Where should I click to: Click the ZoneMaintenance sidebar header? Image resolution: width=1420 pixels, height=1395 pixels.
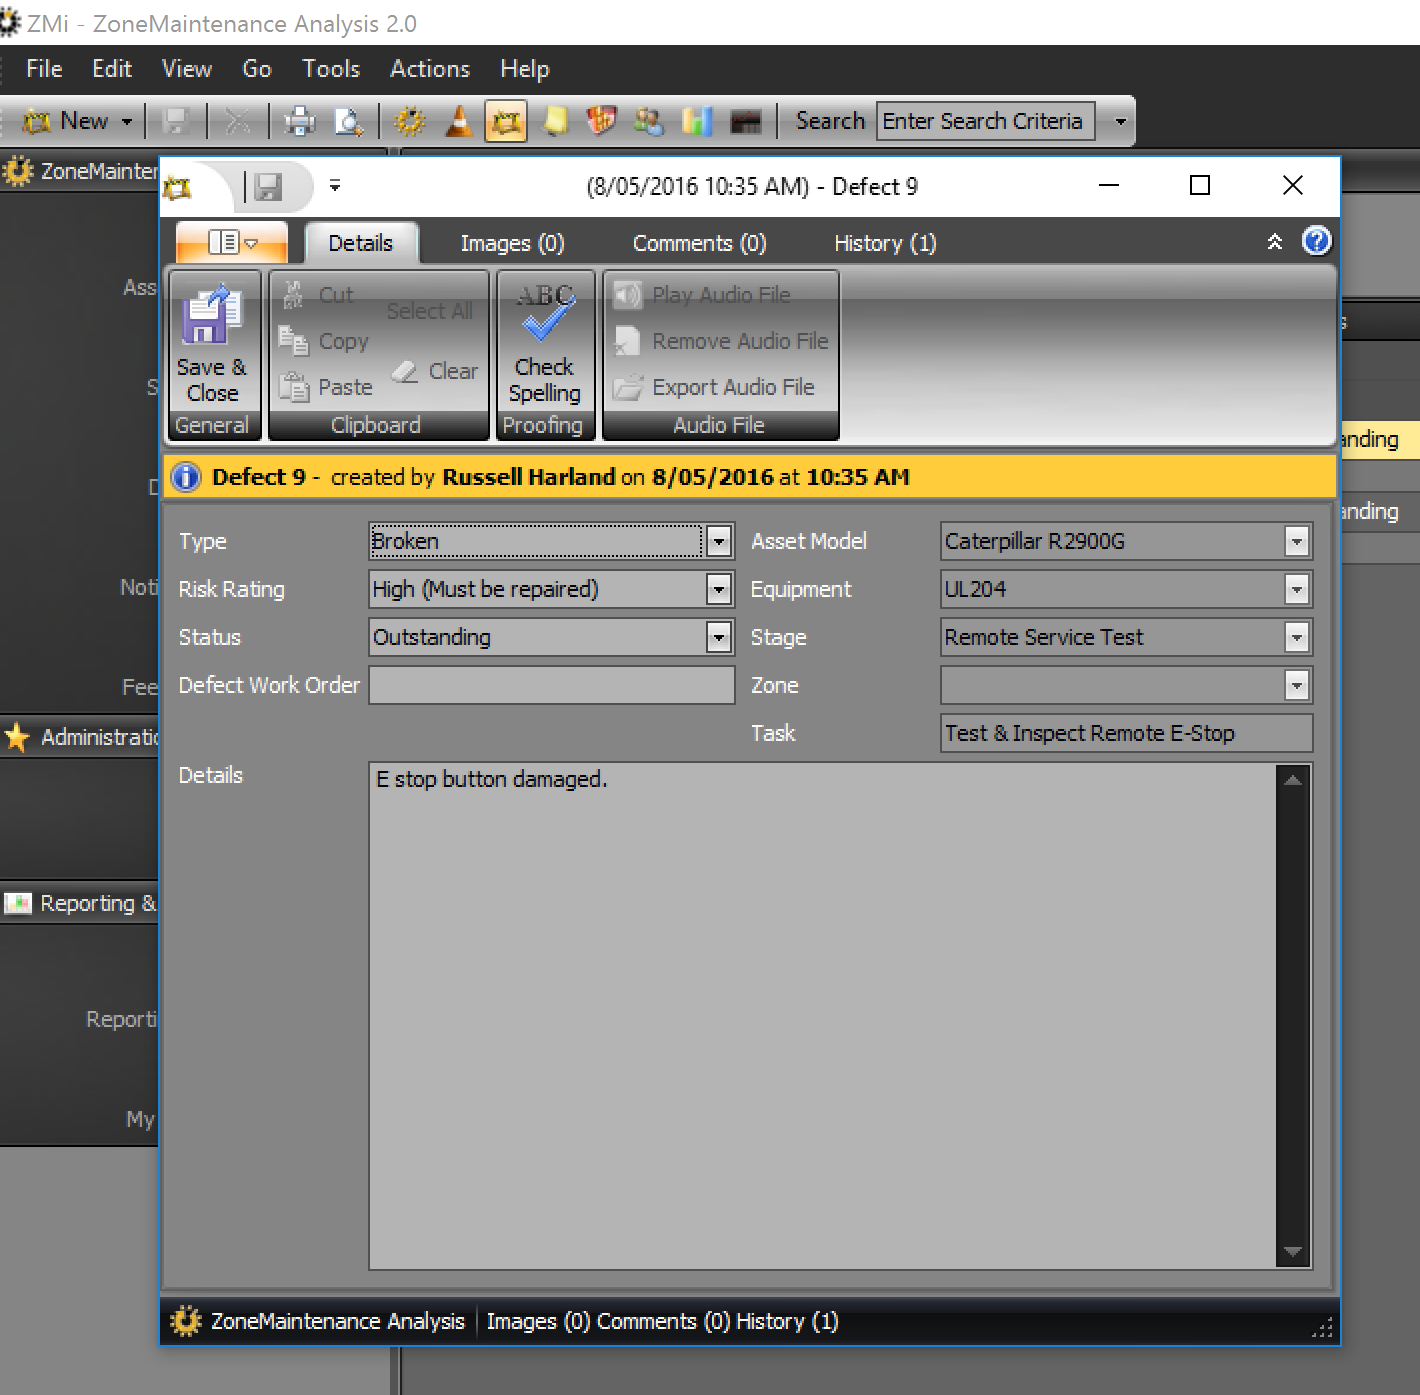80,171
